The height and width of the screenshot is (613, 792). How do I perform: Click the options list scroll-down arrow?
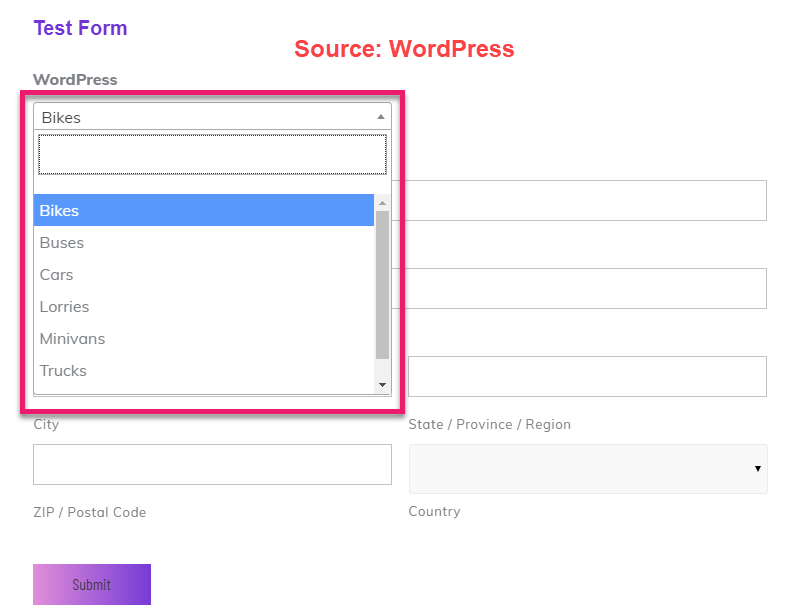click(382, 385)
